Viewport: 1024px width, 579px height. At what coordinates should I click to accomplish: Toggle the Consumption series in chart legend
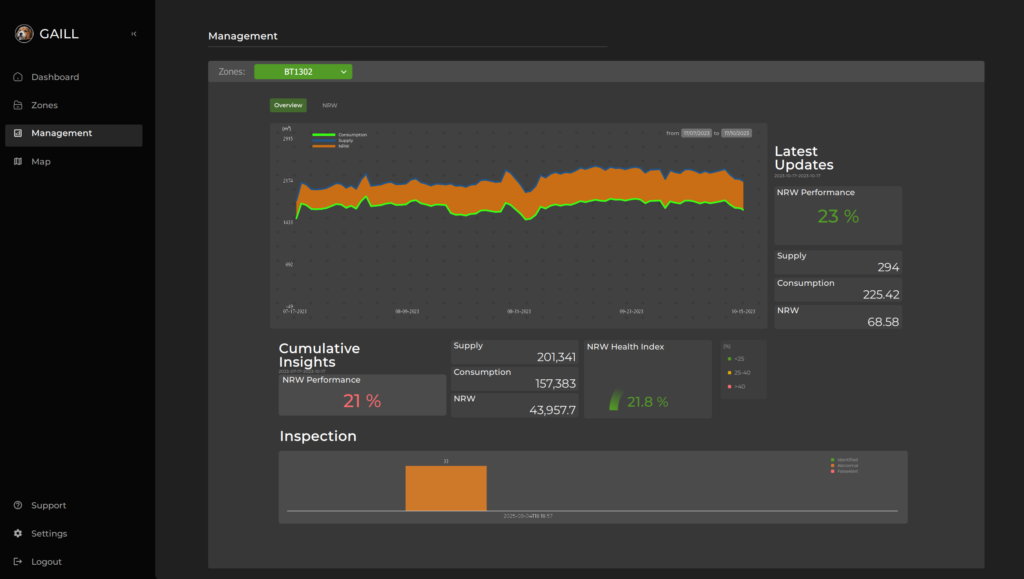(x=340, y=134)
